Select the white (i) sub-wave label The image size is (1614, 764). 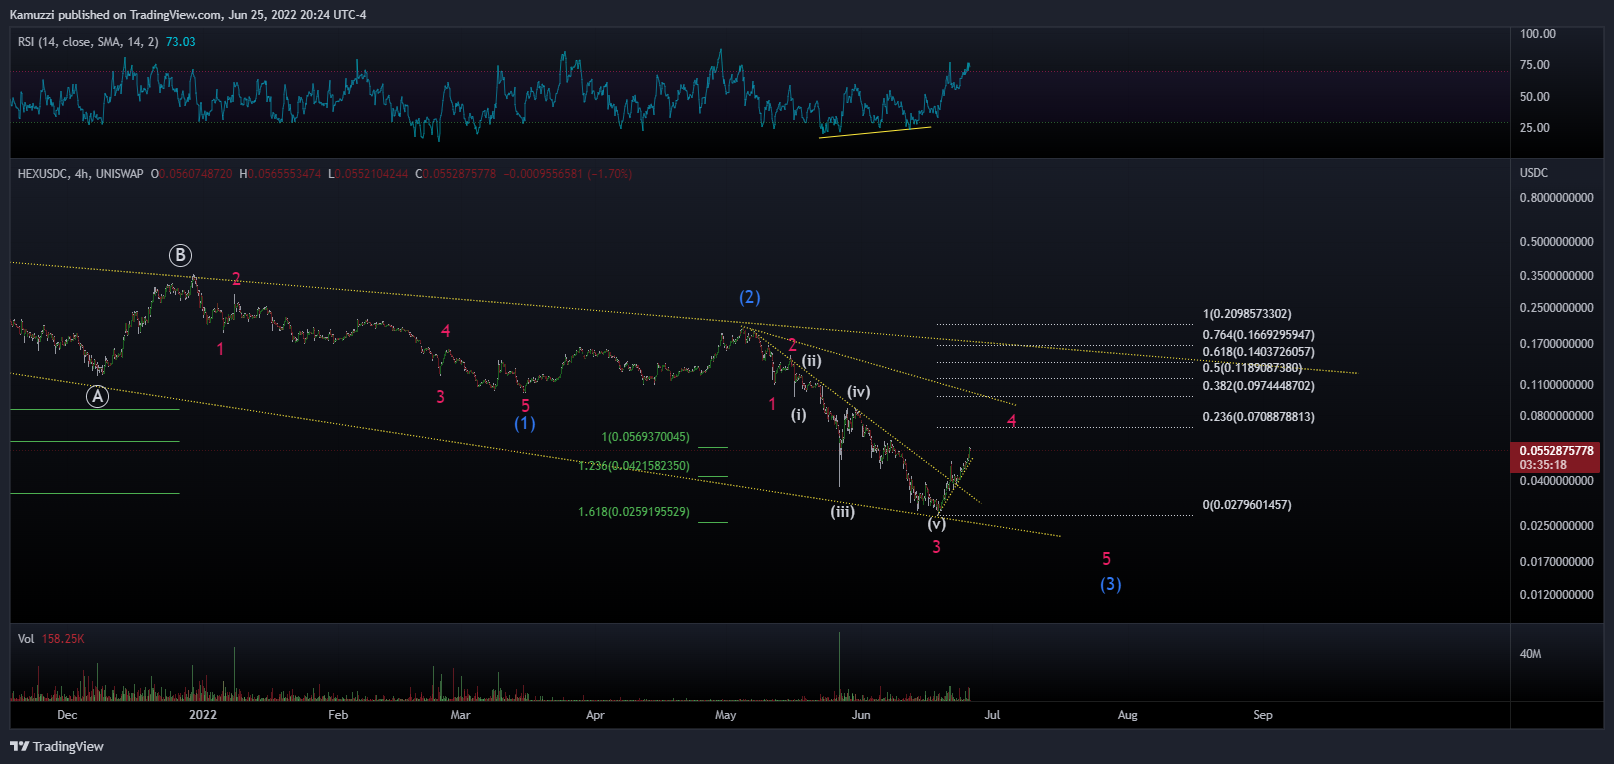[798, 414]
